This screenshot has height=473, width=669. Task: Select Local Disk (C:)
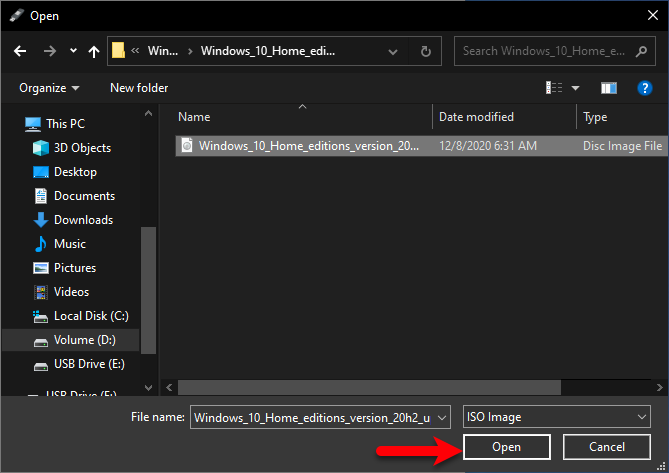[91, 316]
